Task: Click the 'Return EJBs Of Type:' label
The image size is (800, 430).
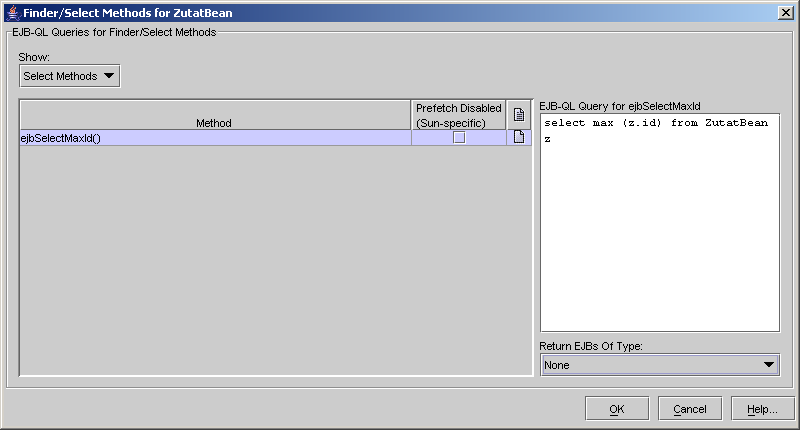Action: [591, 346]
